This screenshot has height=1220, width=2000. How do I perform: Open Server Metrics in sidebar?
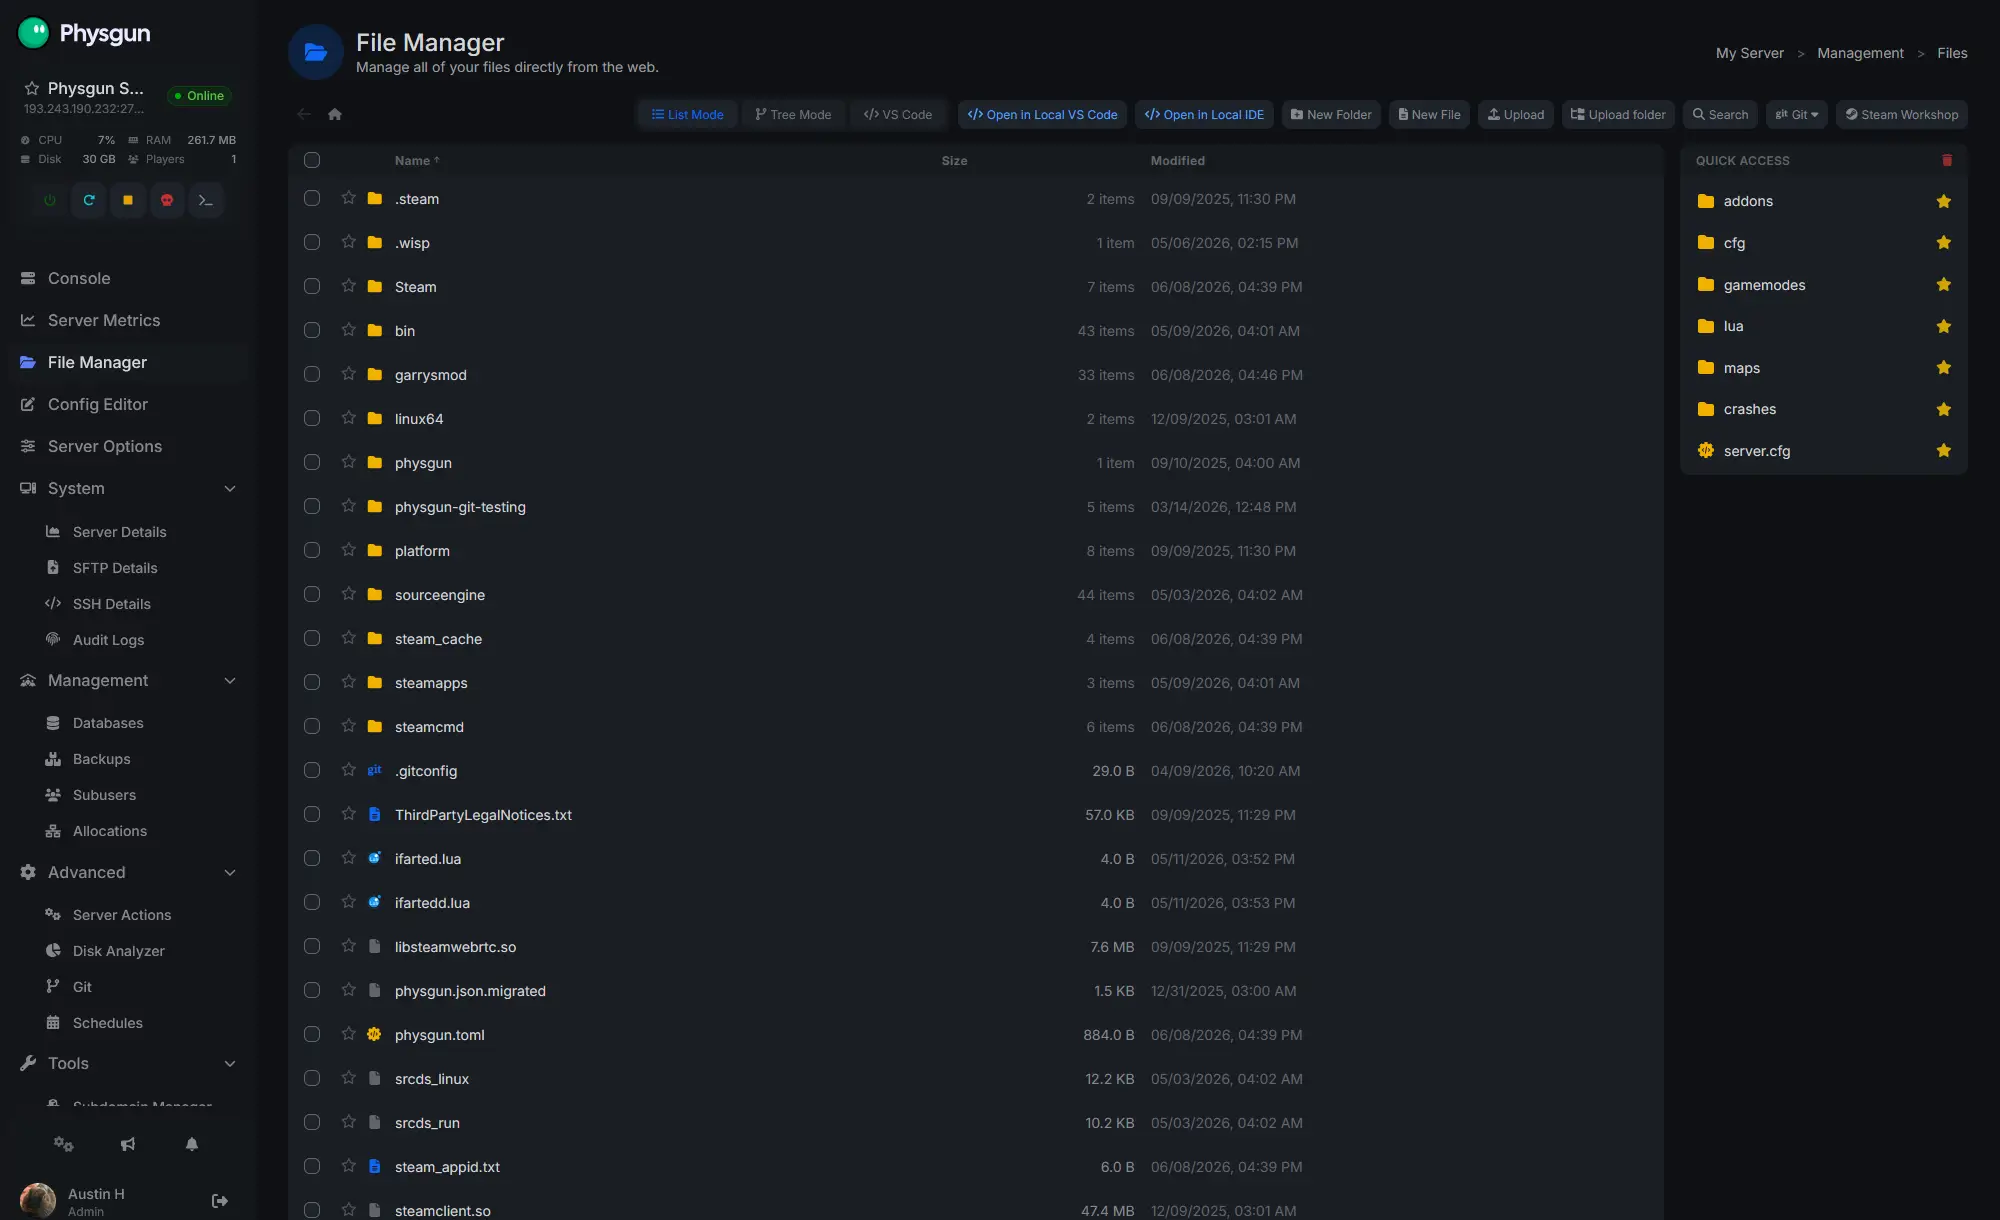pyautogui.click(x=127, y=320)
